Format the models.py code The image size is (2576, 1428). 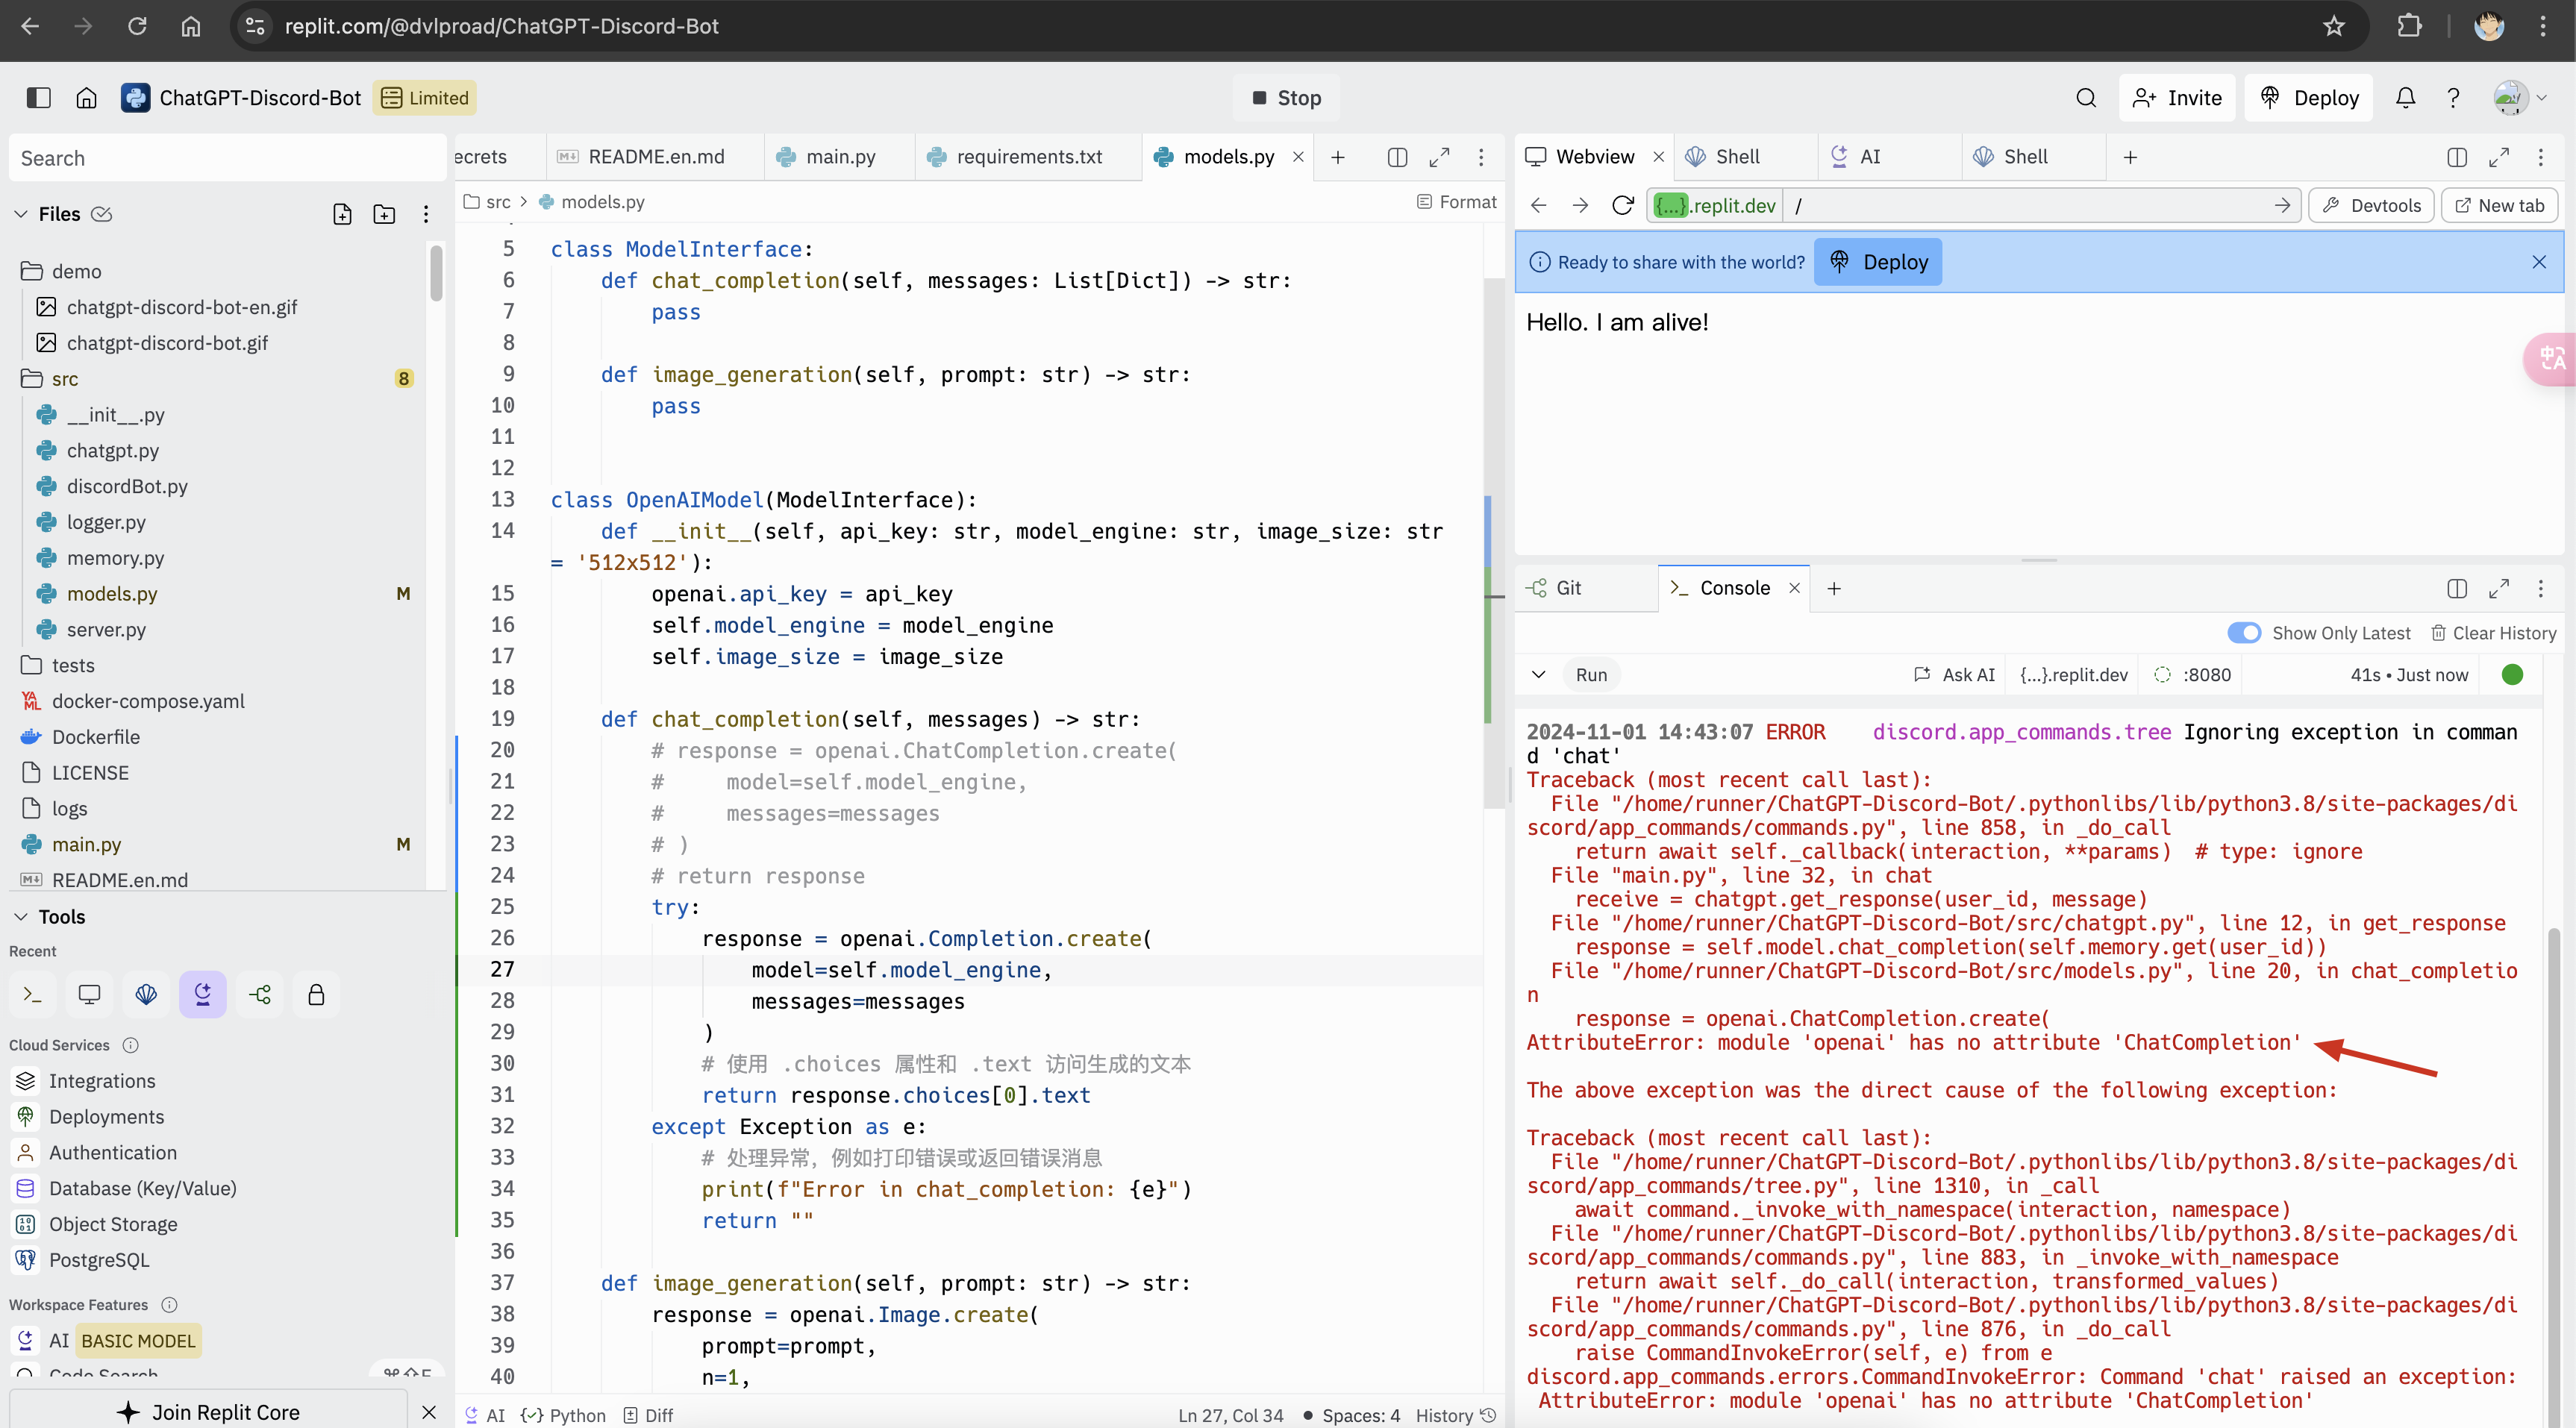point(1456,202)
